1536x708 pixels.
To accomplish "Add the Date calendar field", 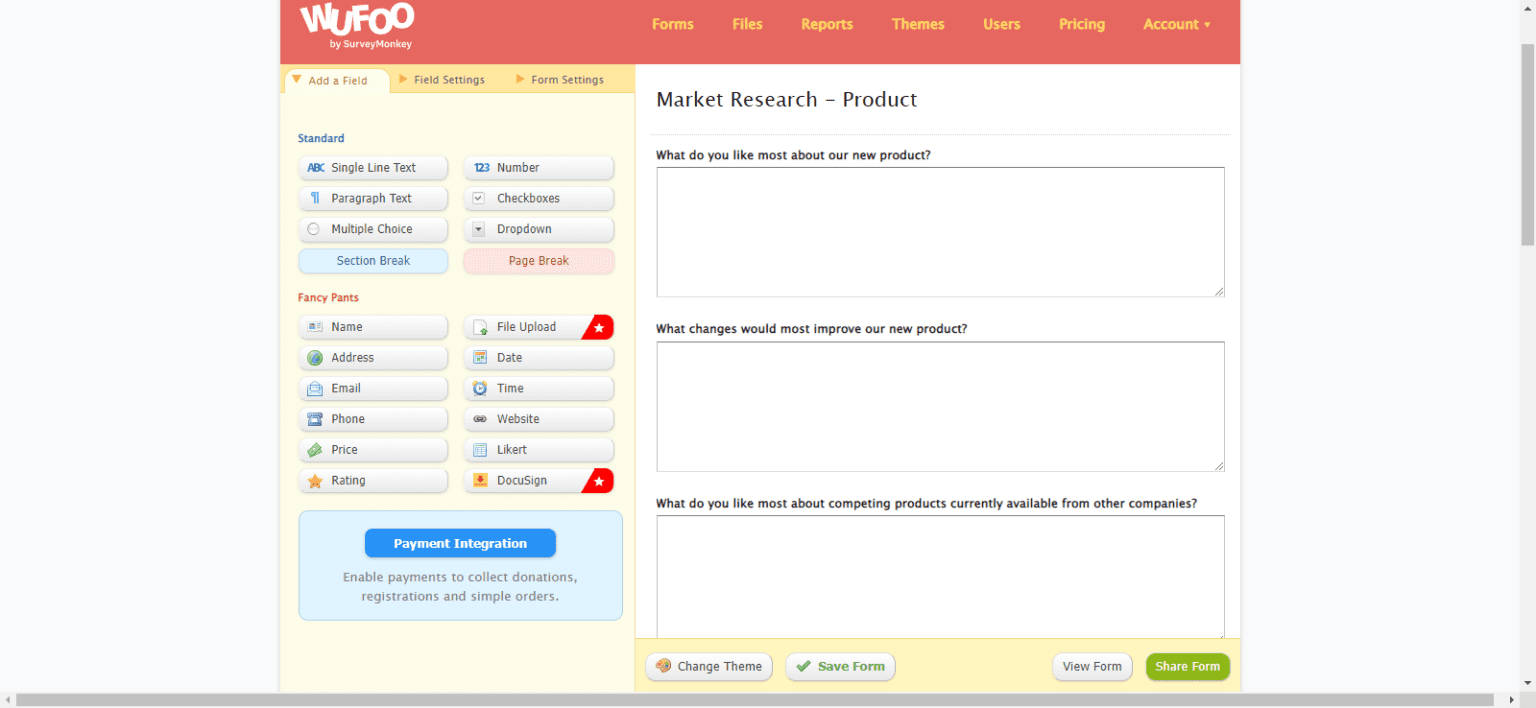I will 538,358.
